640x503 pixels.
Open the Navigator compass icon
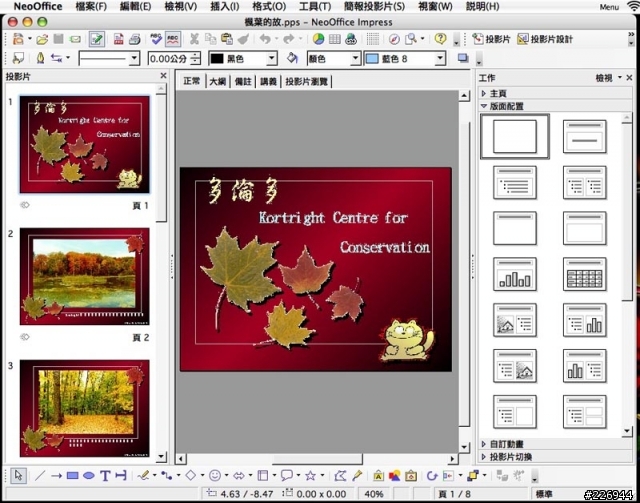[394, 39]
